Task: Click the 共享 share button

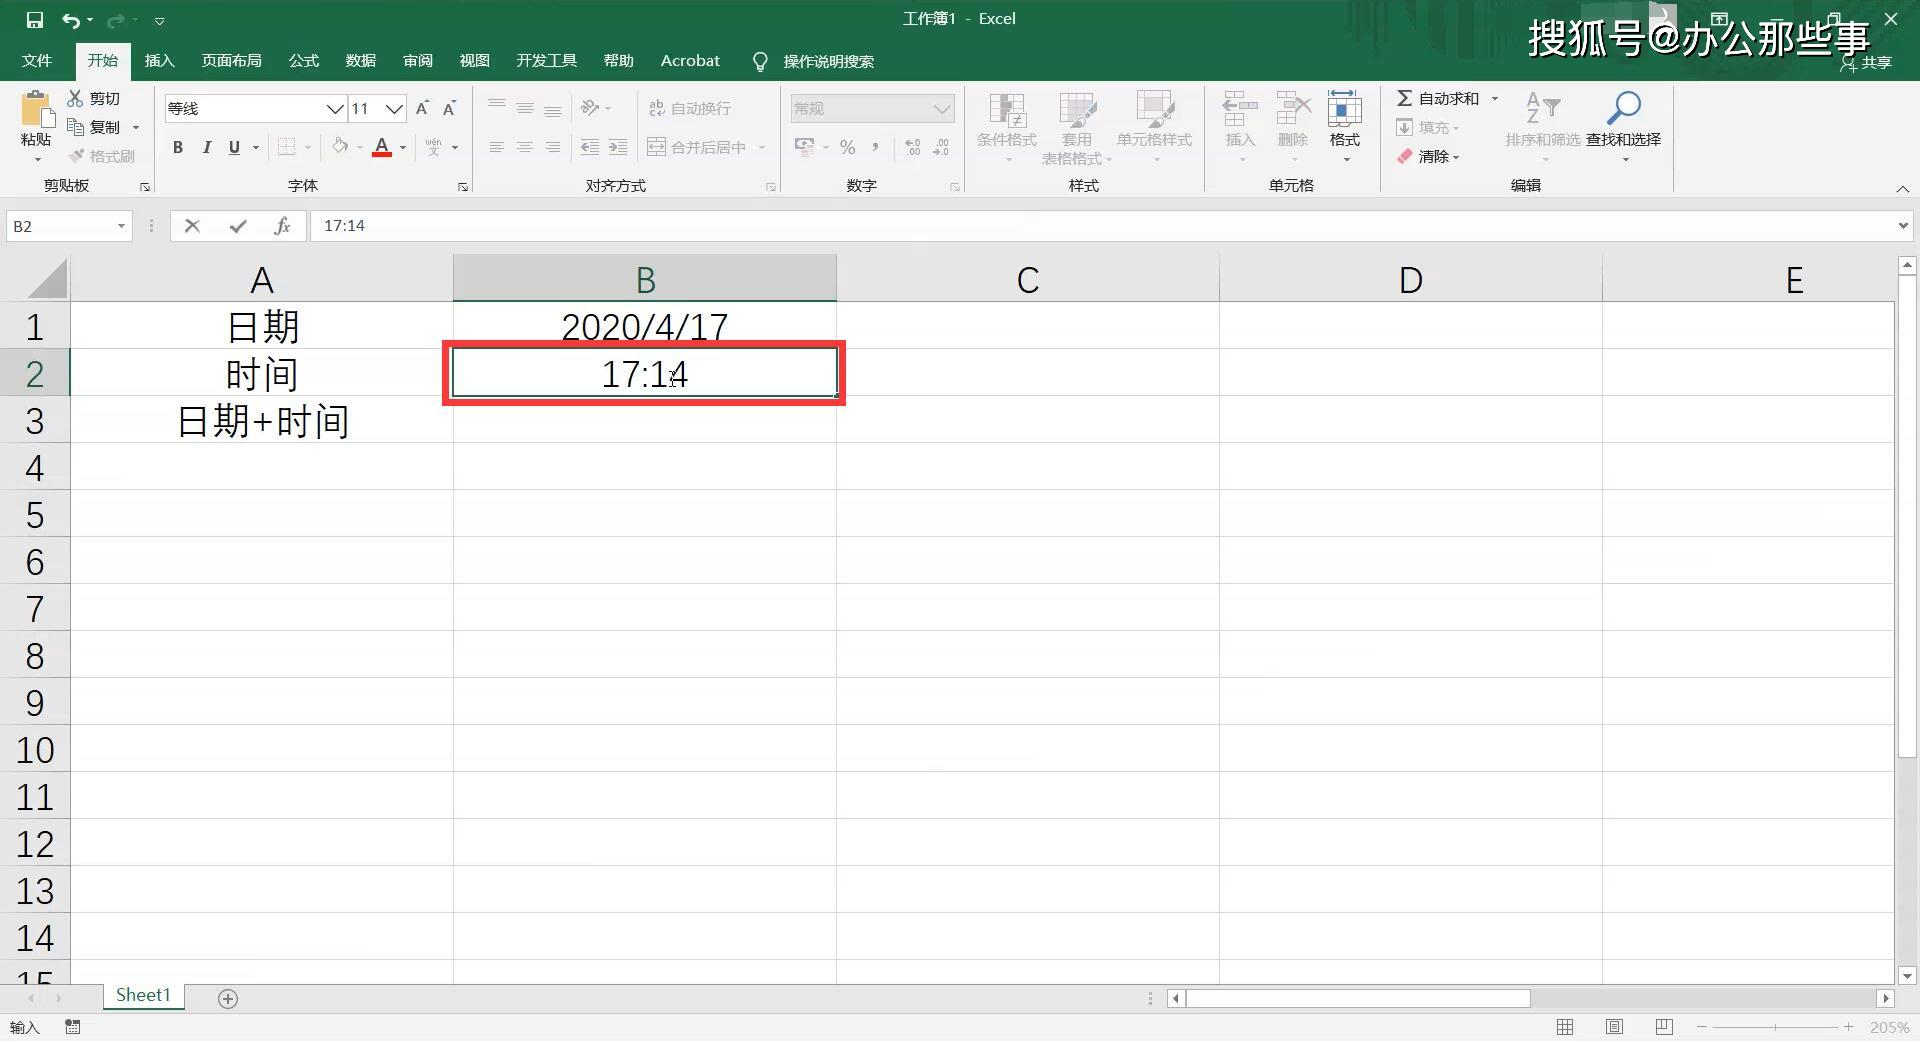Action: (x=1866, y=62)
